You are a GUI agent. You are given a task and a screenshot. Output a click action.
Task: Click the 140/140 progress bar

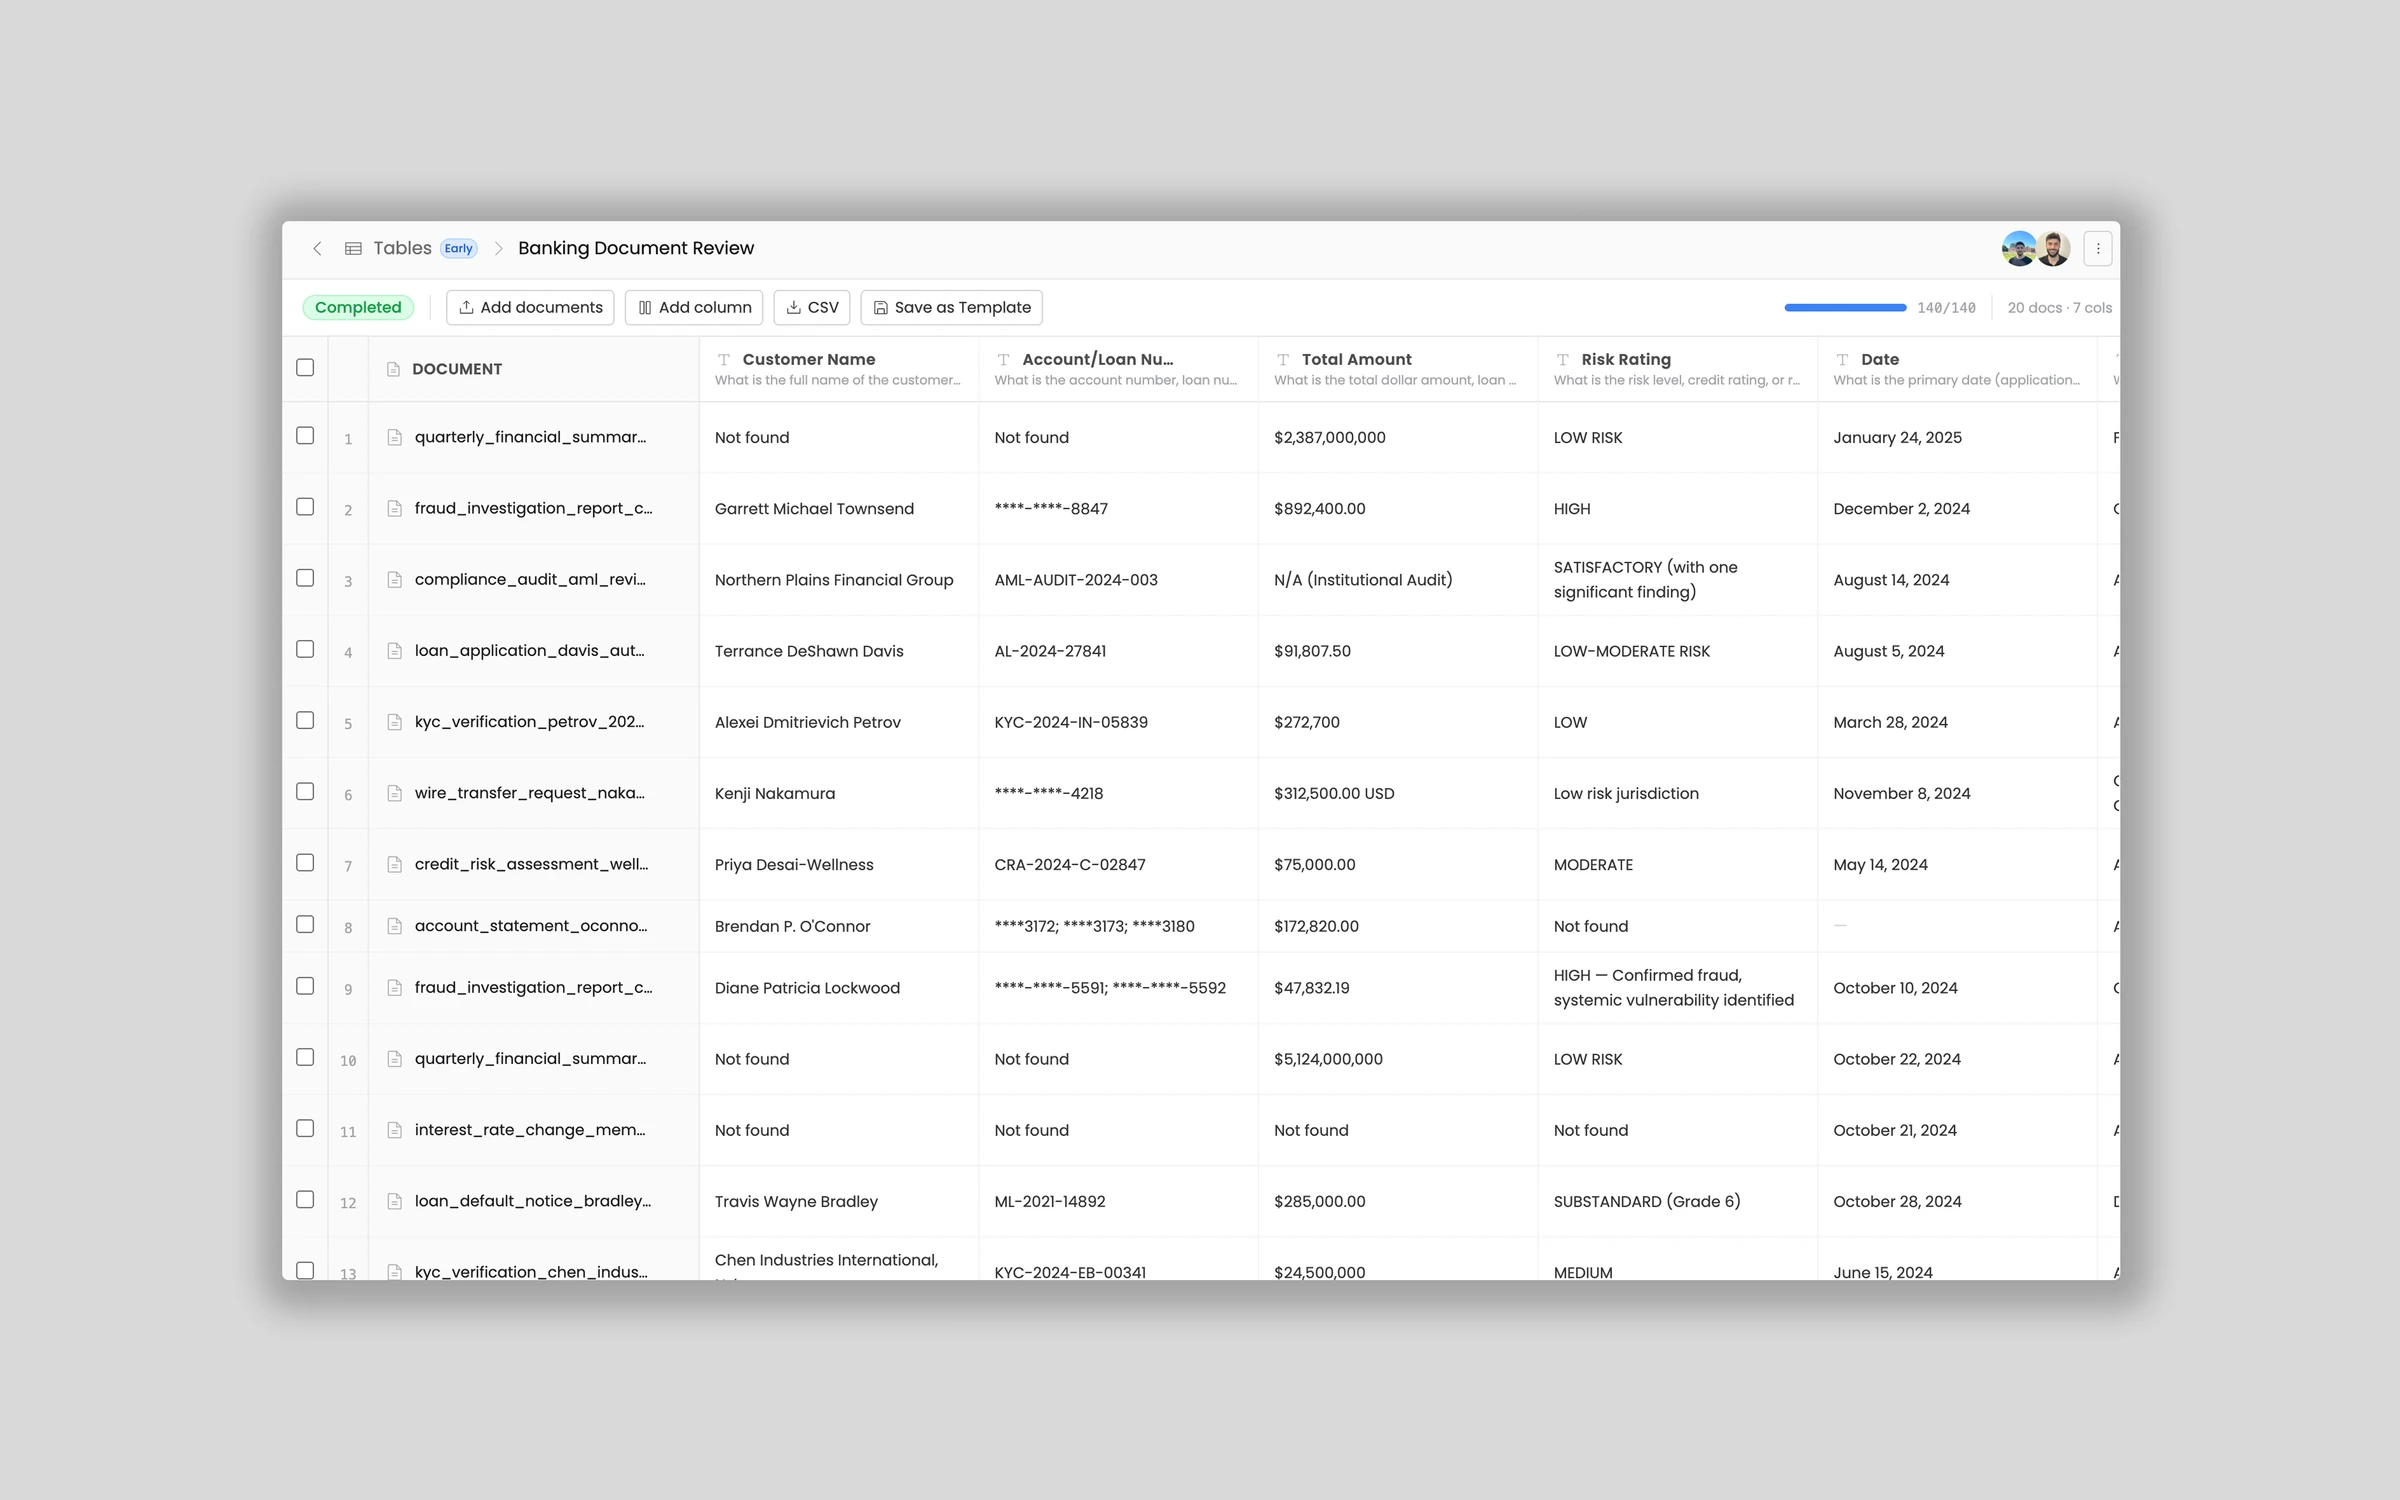[x=1844, y=307]
